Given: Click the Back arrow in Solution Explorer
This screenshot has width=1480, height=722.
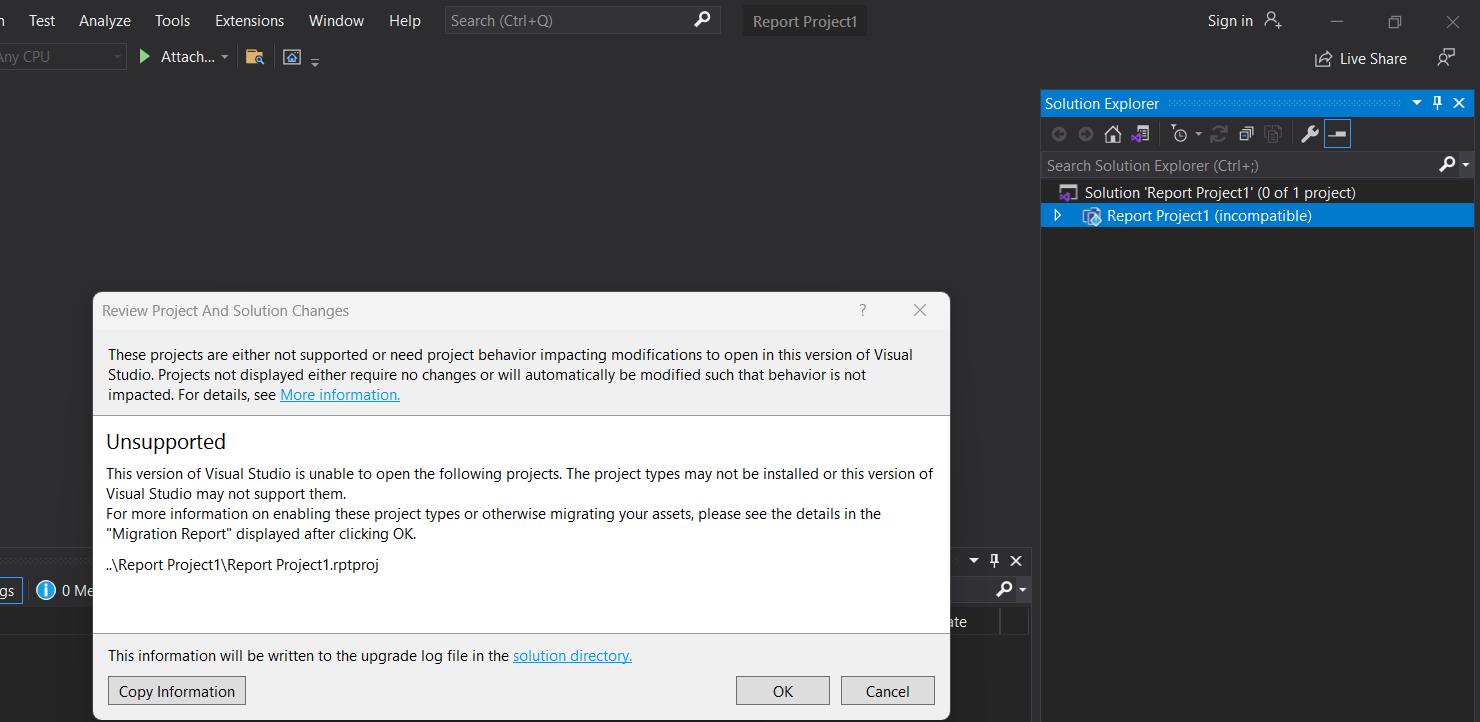Looking at the screenshot, I should click(x=1059, y=134).
